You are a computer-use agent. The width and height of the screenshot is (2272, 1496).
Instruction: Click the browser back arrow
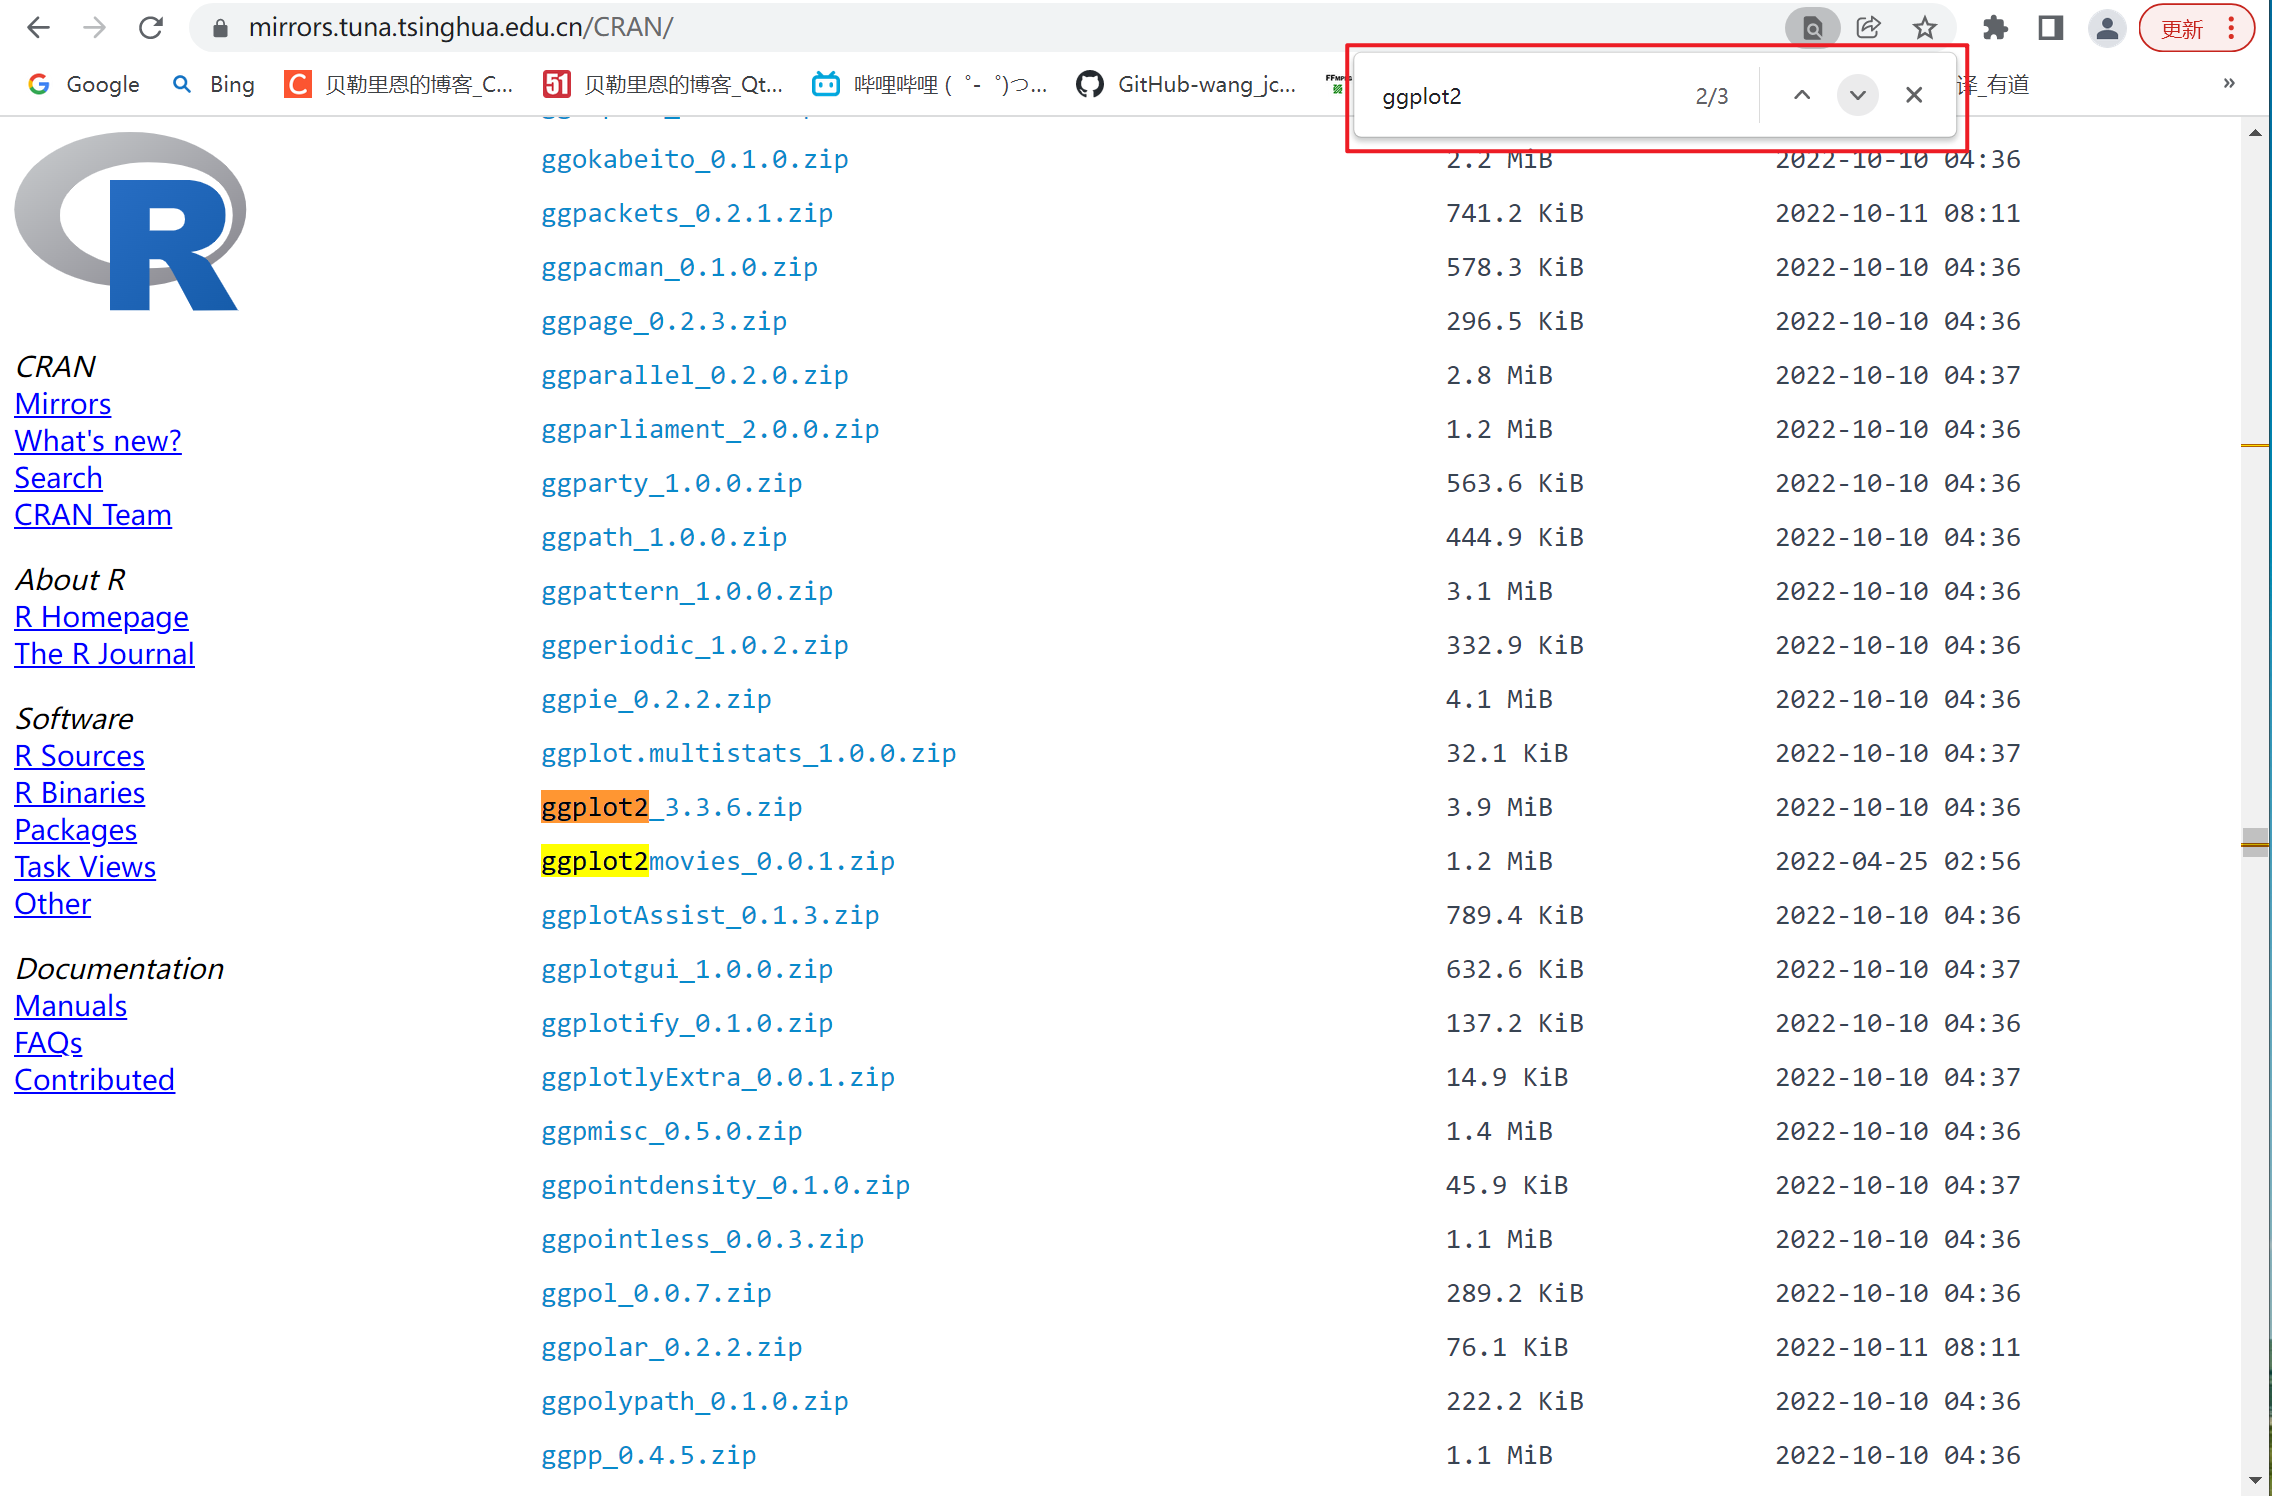(38, 27)
